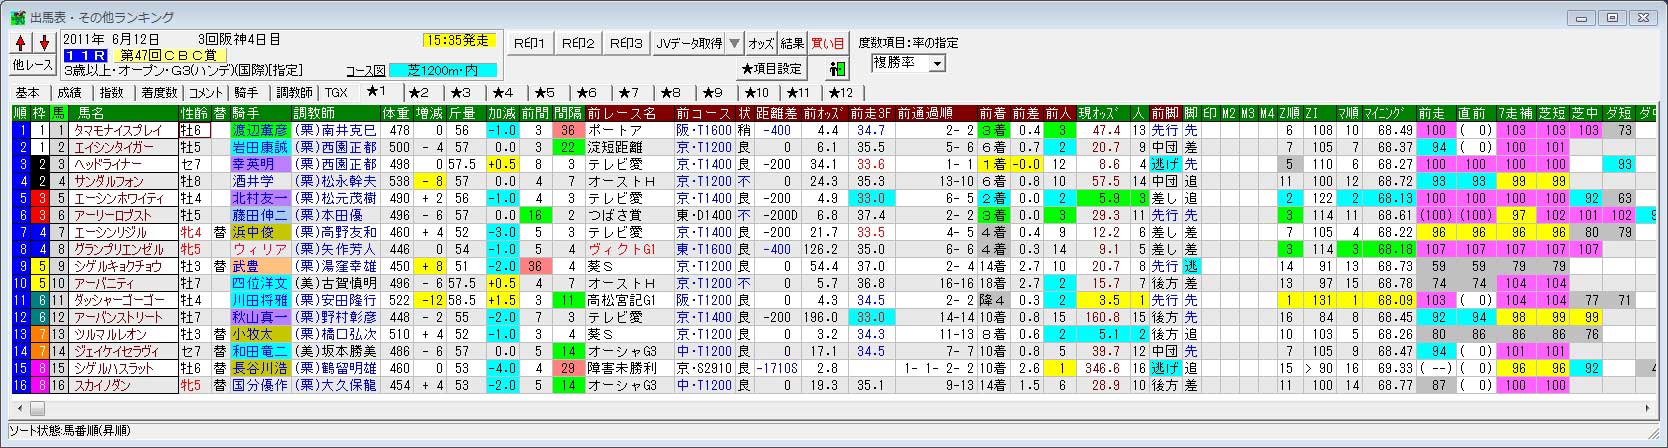The width and height of the screenshot is (1668, 448).
Task: Sort by the 馬名 column header
Action: 91,113
